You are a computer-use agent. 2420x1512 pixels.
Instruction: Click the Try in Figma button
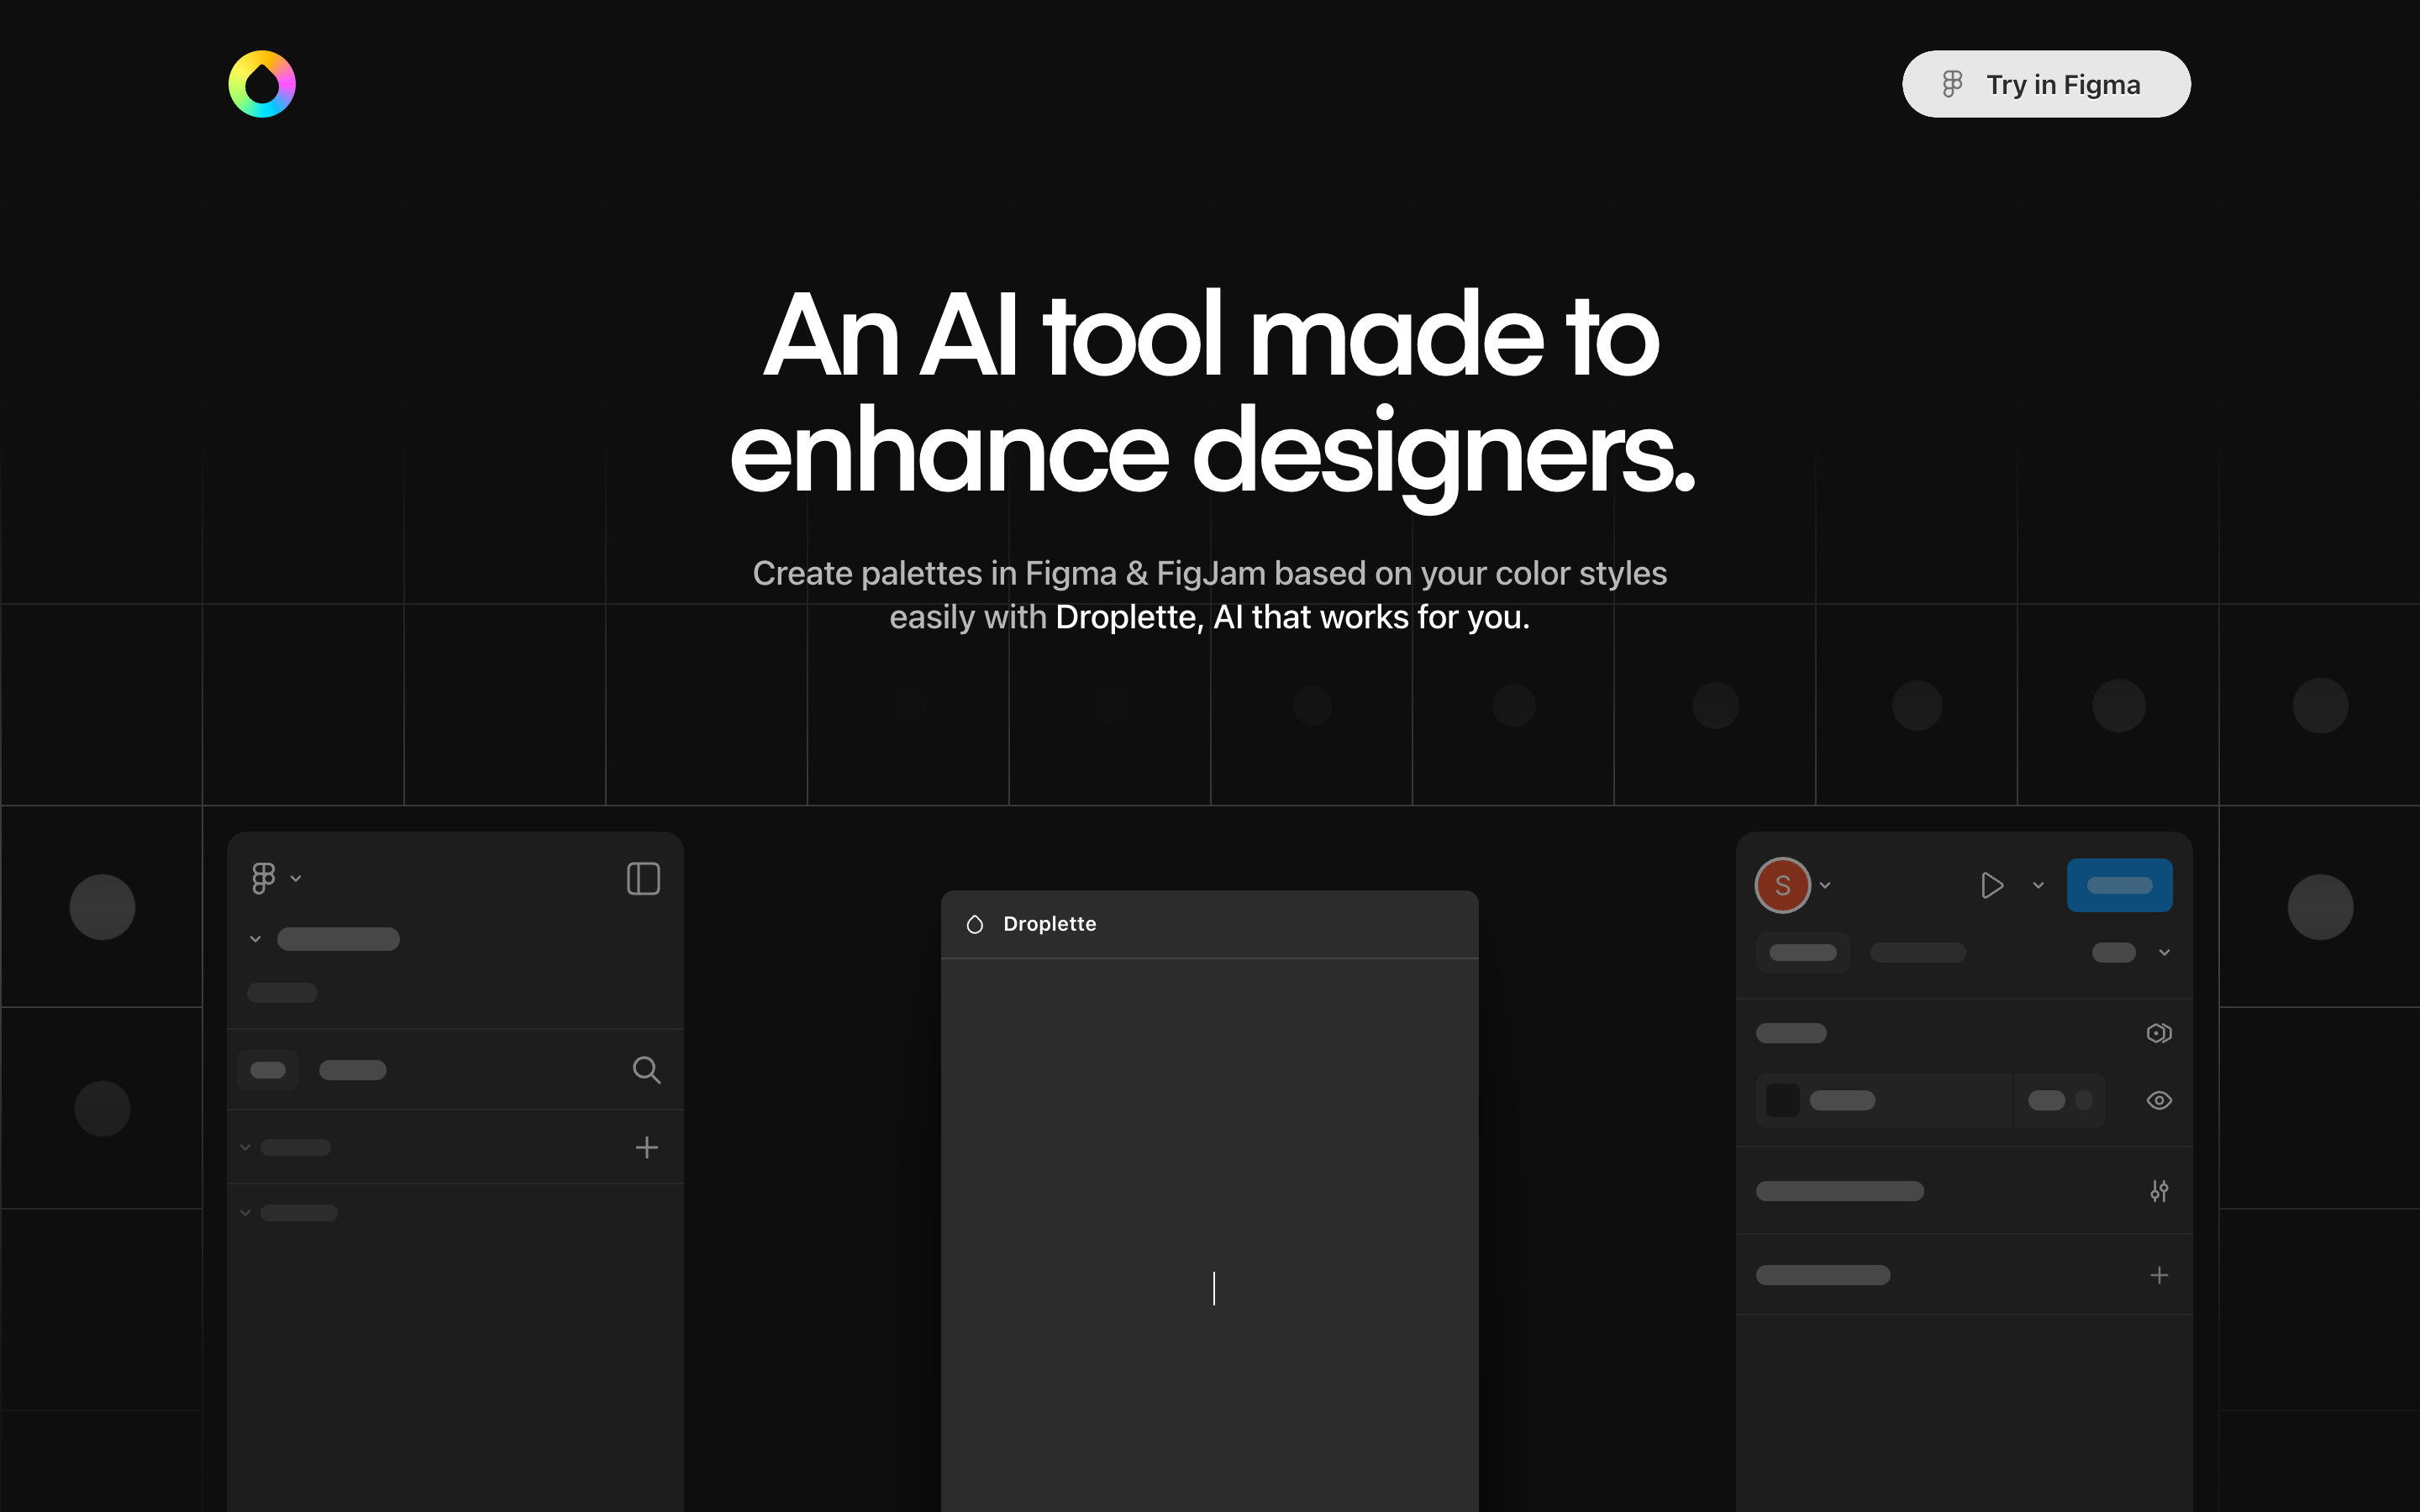coord(2046,84)
